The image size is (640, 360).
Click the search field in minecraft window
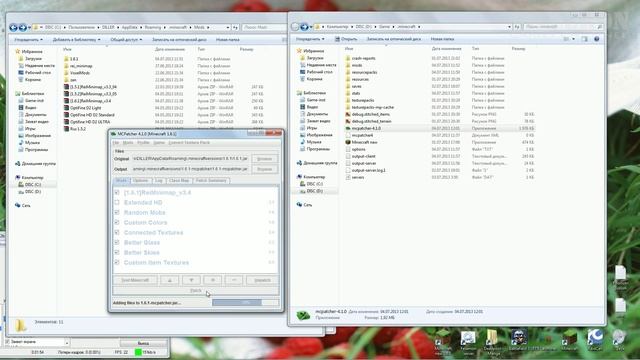tap(563, 27)
